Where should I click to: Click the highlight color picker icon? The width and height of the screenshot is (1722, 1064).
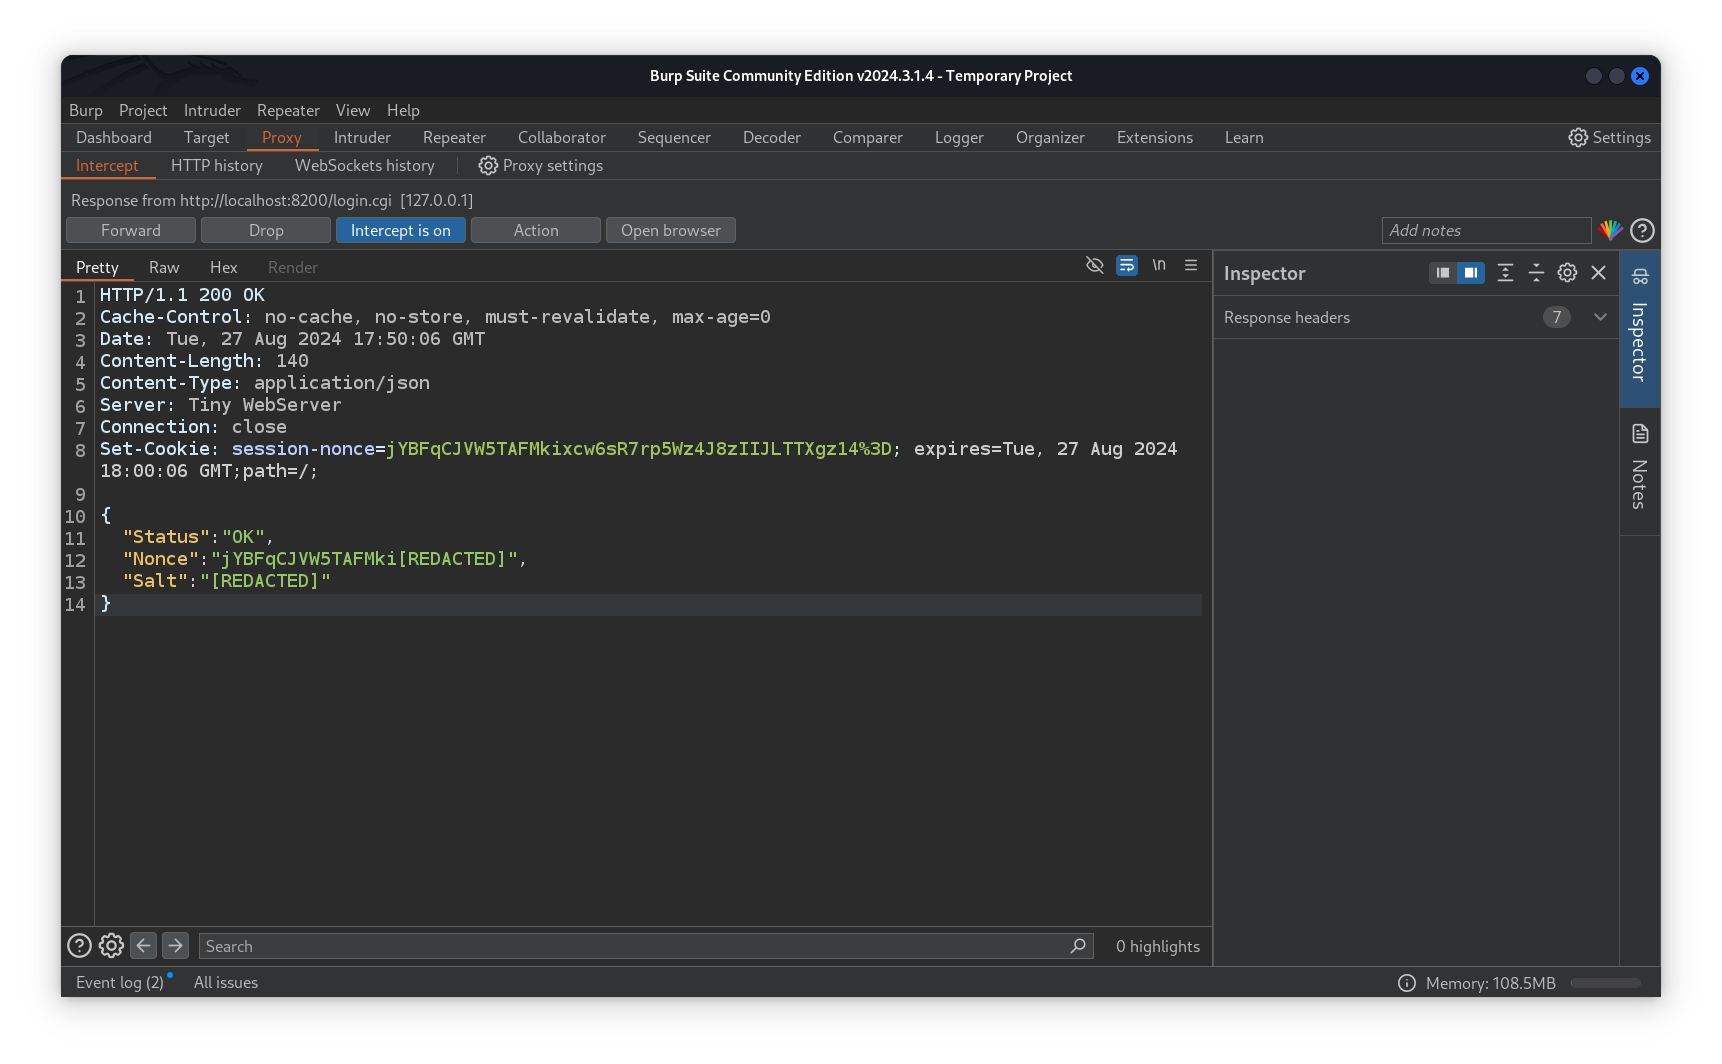1610,230
